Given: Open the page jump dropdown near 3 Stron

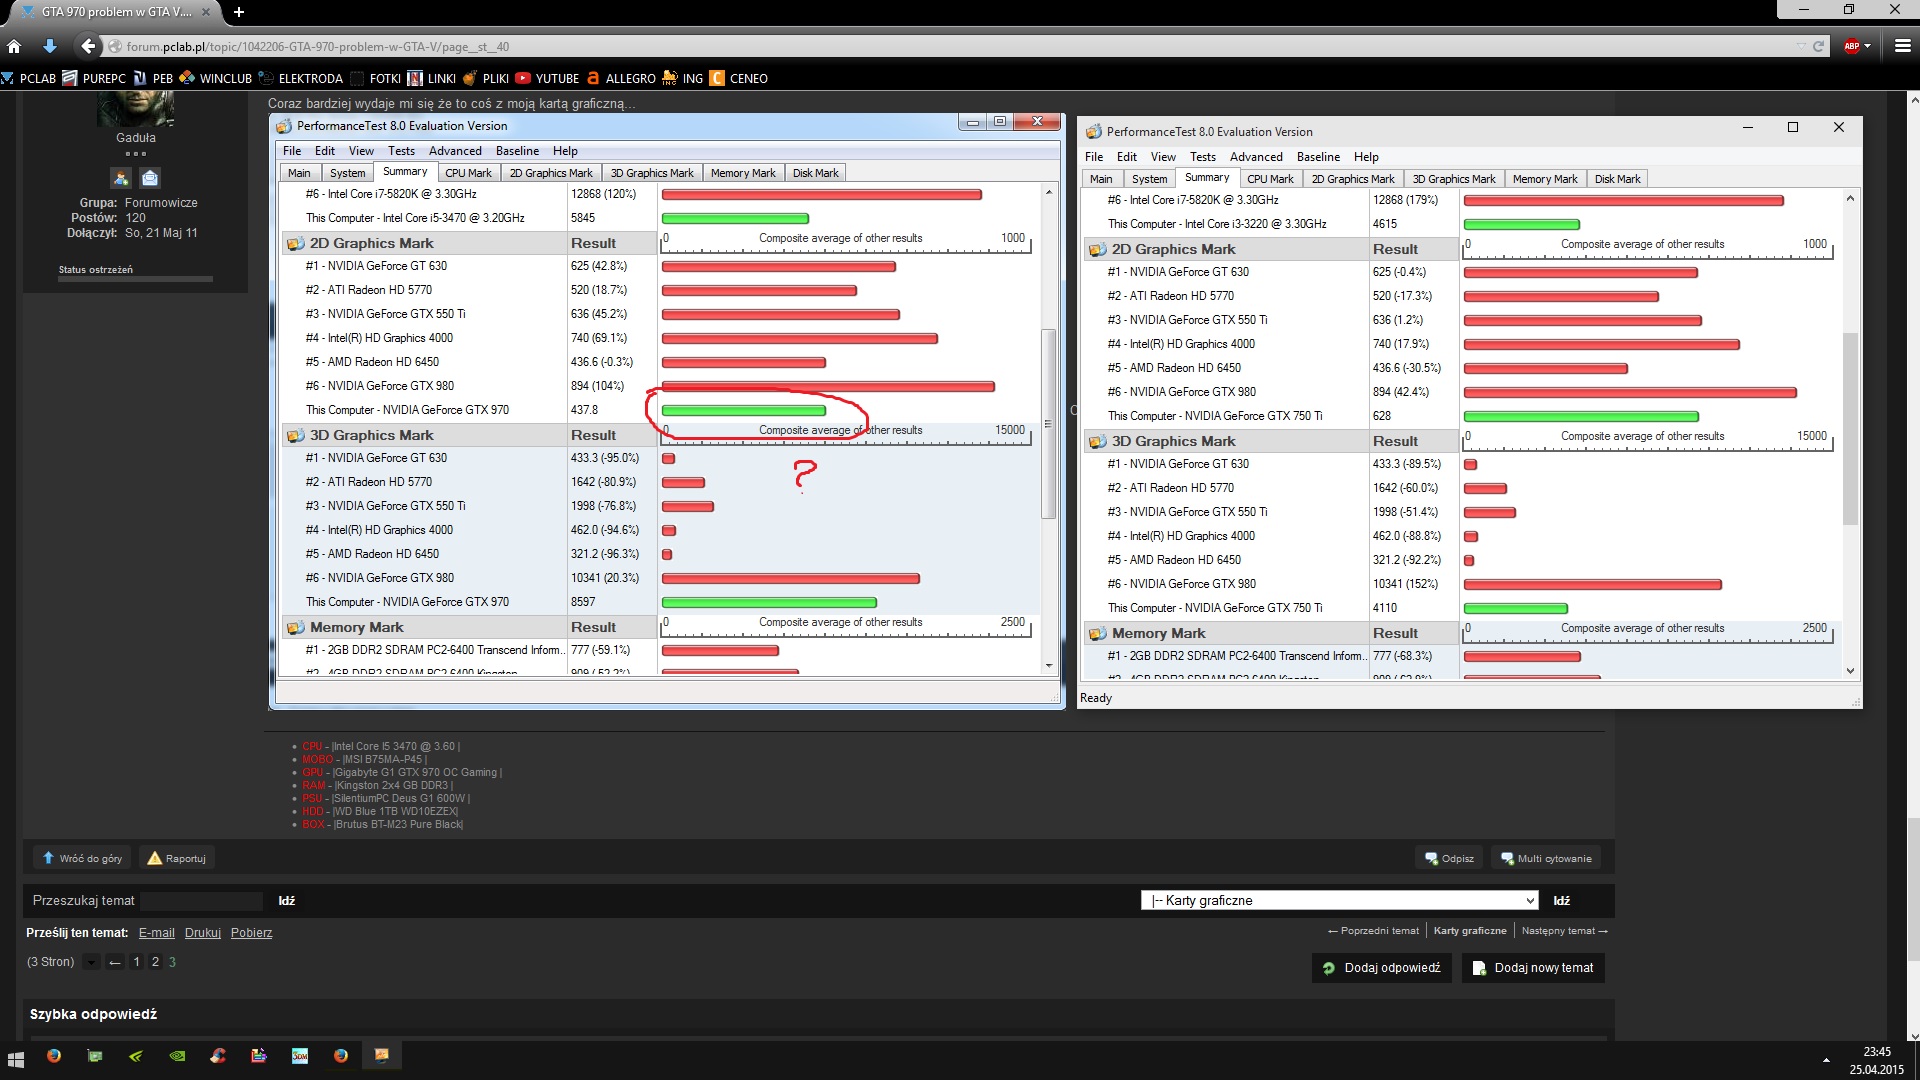Looking at the screenshot, I should [x=91, y=962].
